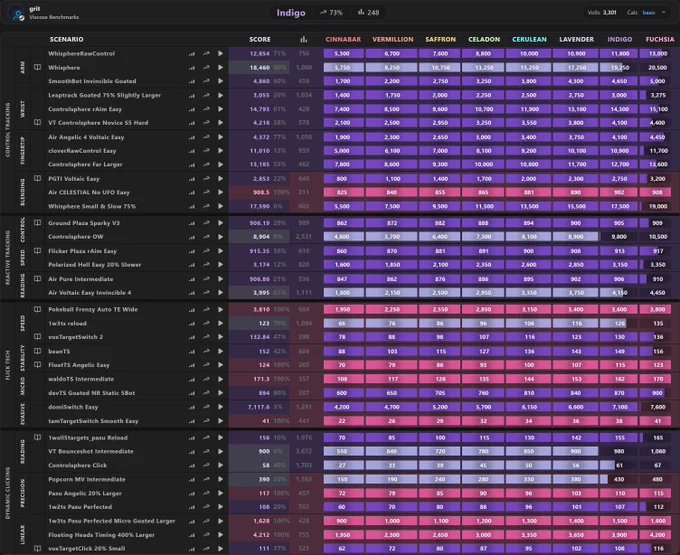Play Polarized Hell Easy 20% Slower
The width and height of the screenshot is (680, 555).
(x=220, y=264)
